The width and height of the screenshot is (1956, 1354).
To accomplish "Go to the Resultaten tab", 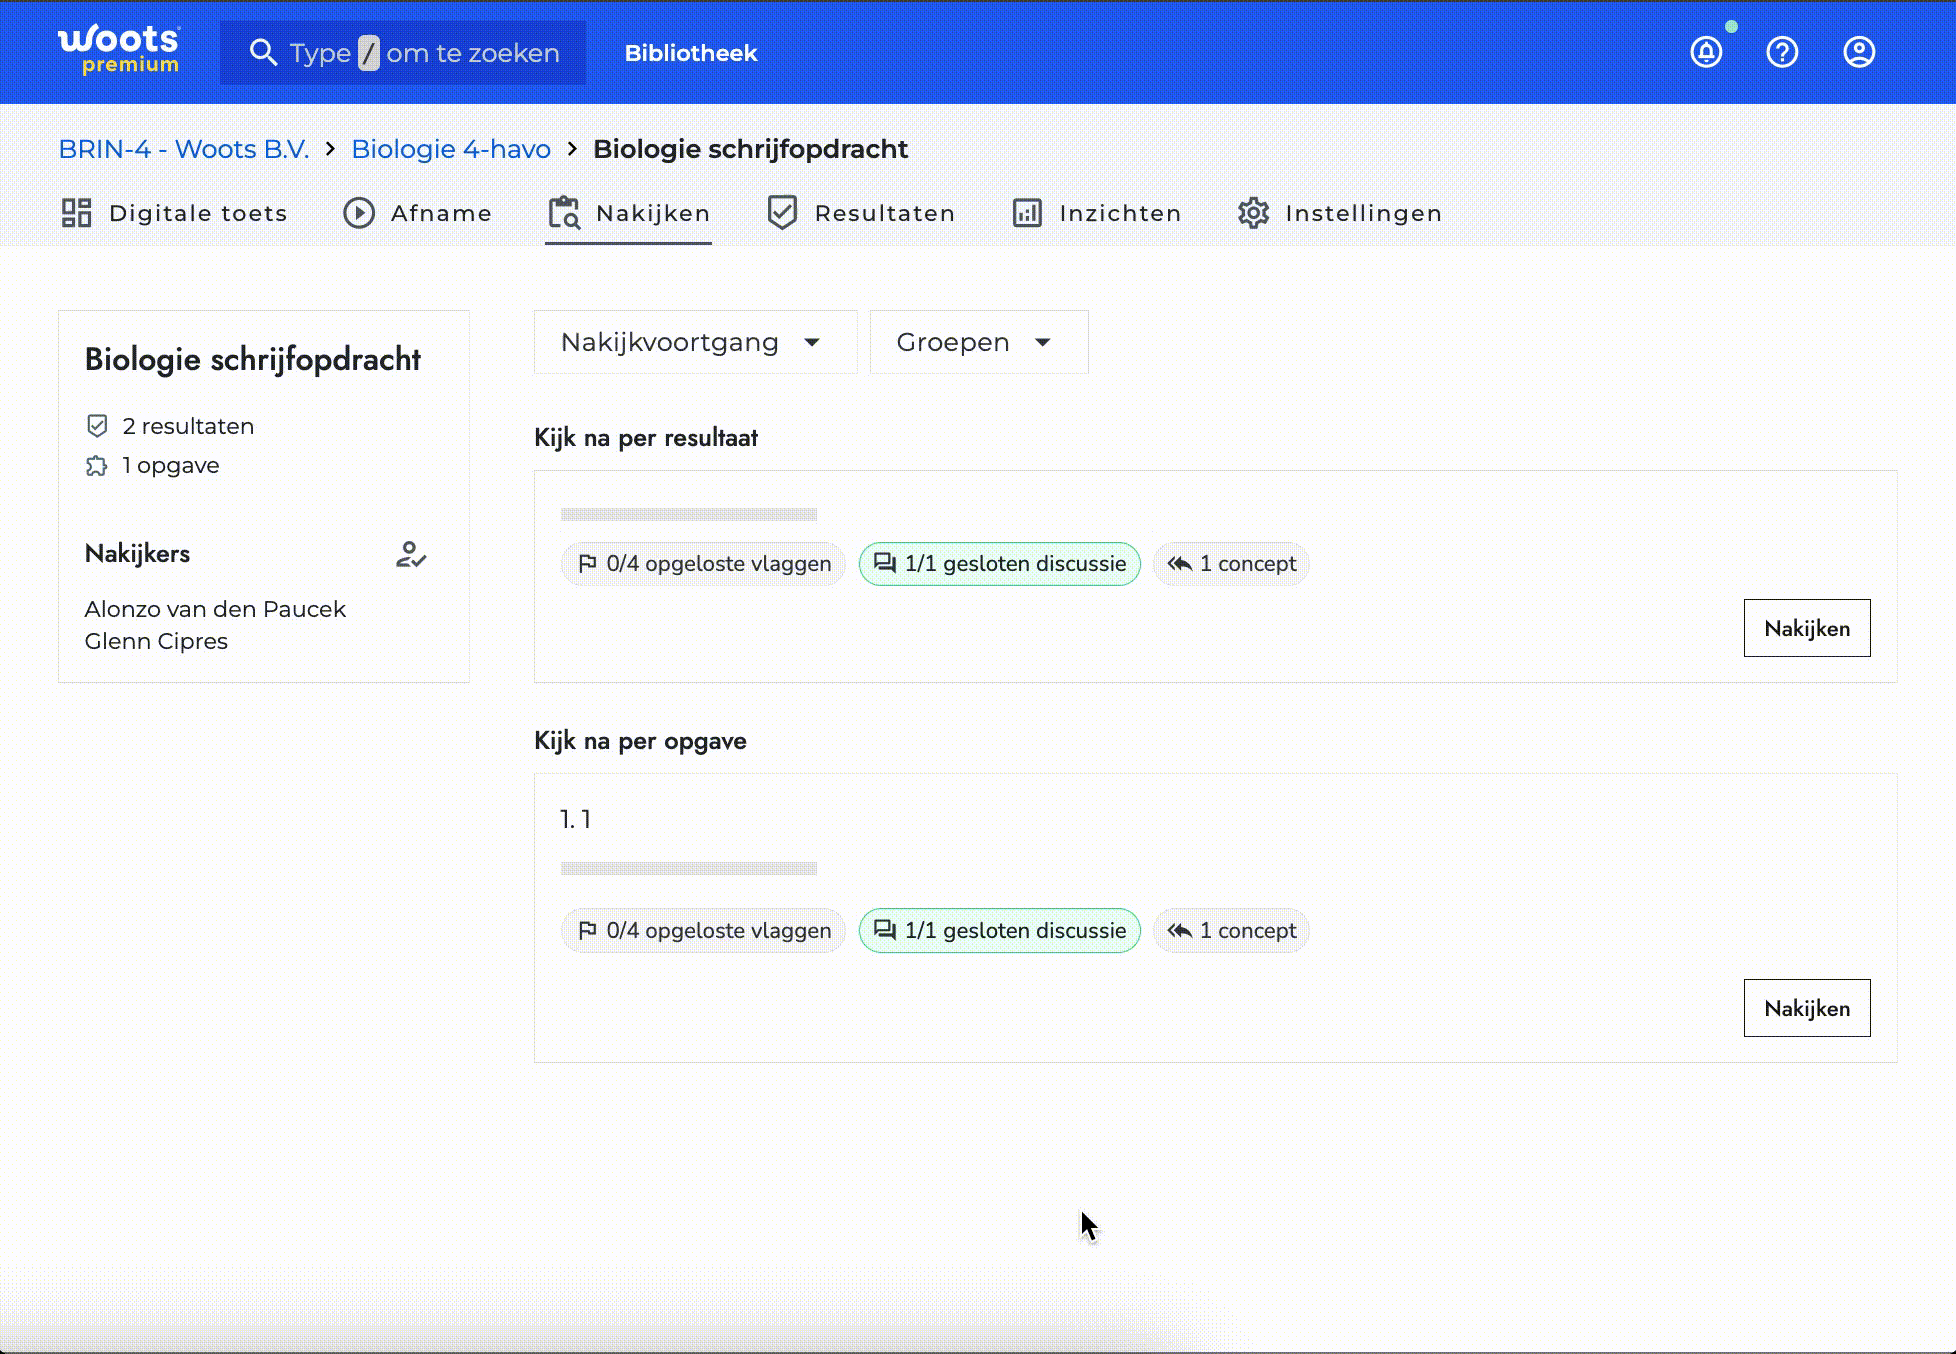I will (861, 213).
